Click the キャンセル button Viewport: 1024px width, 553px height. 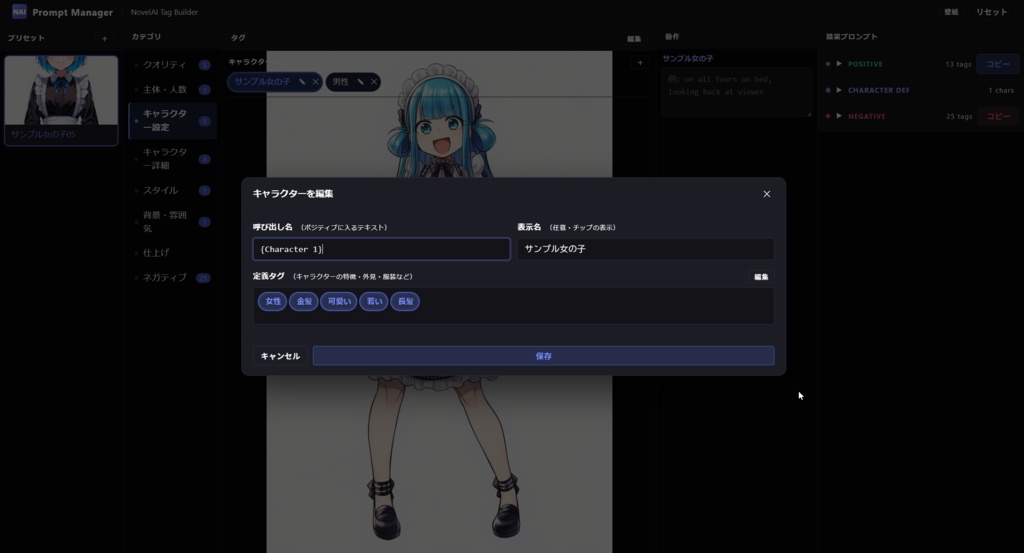tap(280, 356)
